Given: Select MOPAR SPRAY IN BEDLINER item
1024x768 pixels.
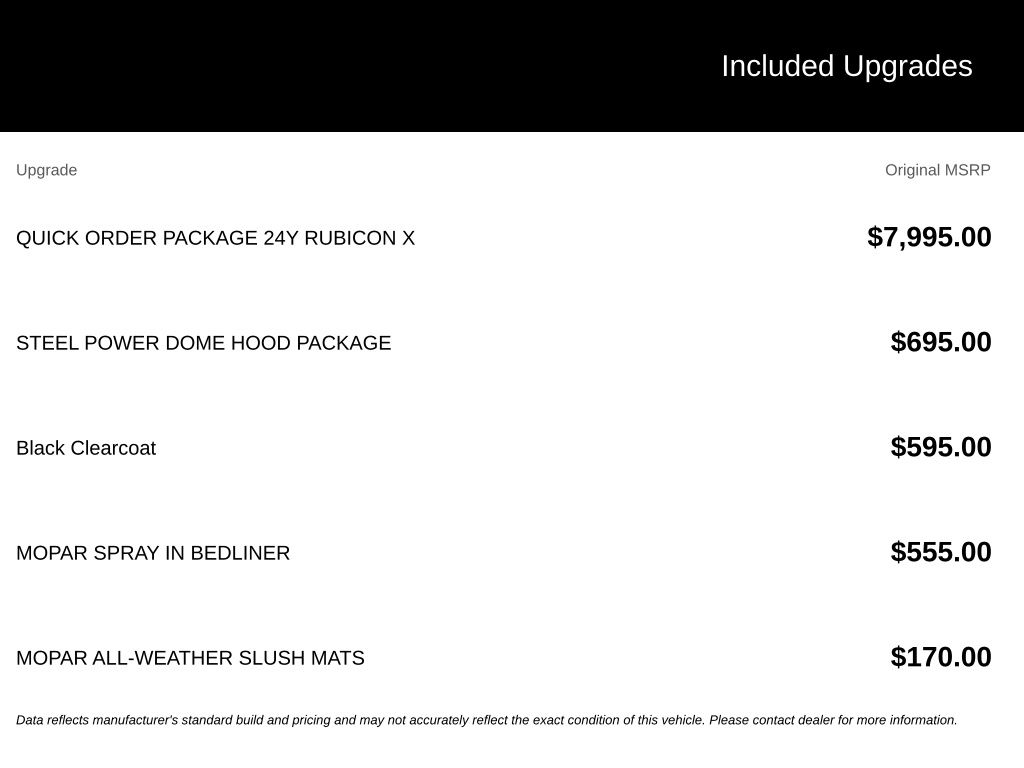Looking at the screenshot, I should [x=153, y=553].
